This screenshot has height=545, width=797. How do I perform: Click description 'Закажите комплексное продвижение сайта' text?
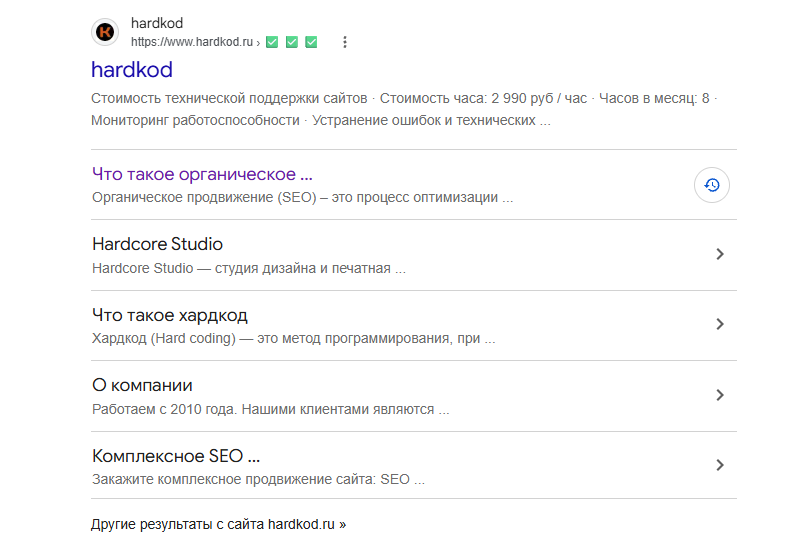click(x=234, y=479)
